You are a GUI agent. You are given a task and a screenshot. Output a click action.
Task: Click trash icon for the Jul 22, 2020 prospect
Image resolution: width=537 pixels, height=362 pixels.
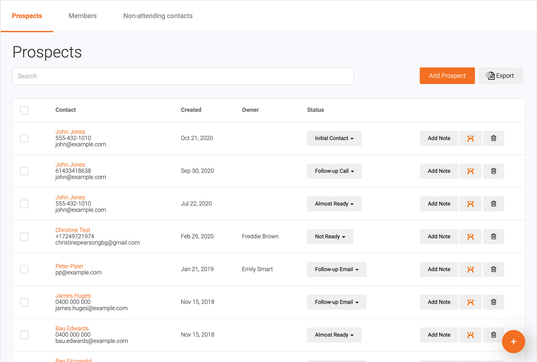pos(494,204)
